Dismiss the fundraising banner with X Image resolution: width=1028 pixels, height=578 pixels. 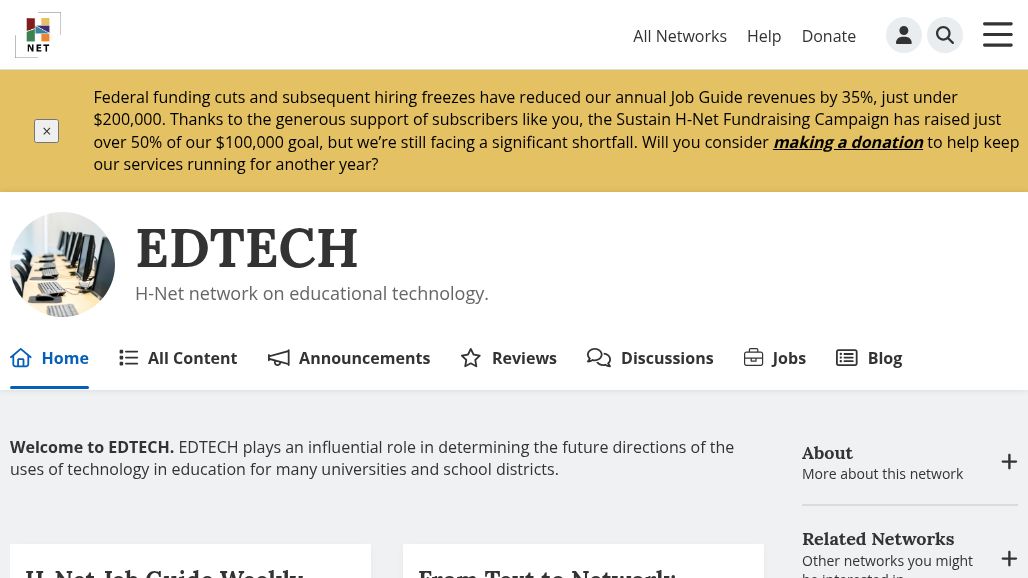[x=46, y=131]
